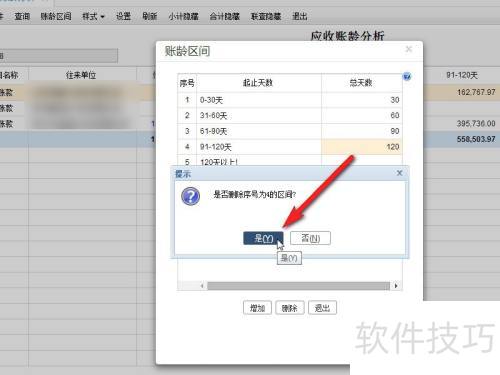500x375 pixels.
Task: Click 退出 in the top toolbar
Action: pyautogui.click(x=300, y=16)
